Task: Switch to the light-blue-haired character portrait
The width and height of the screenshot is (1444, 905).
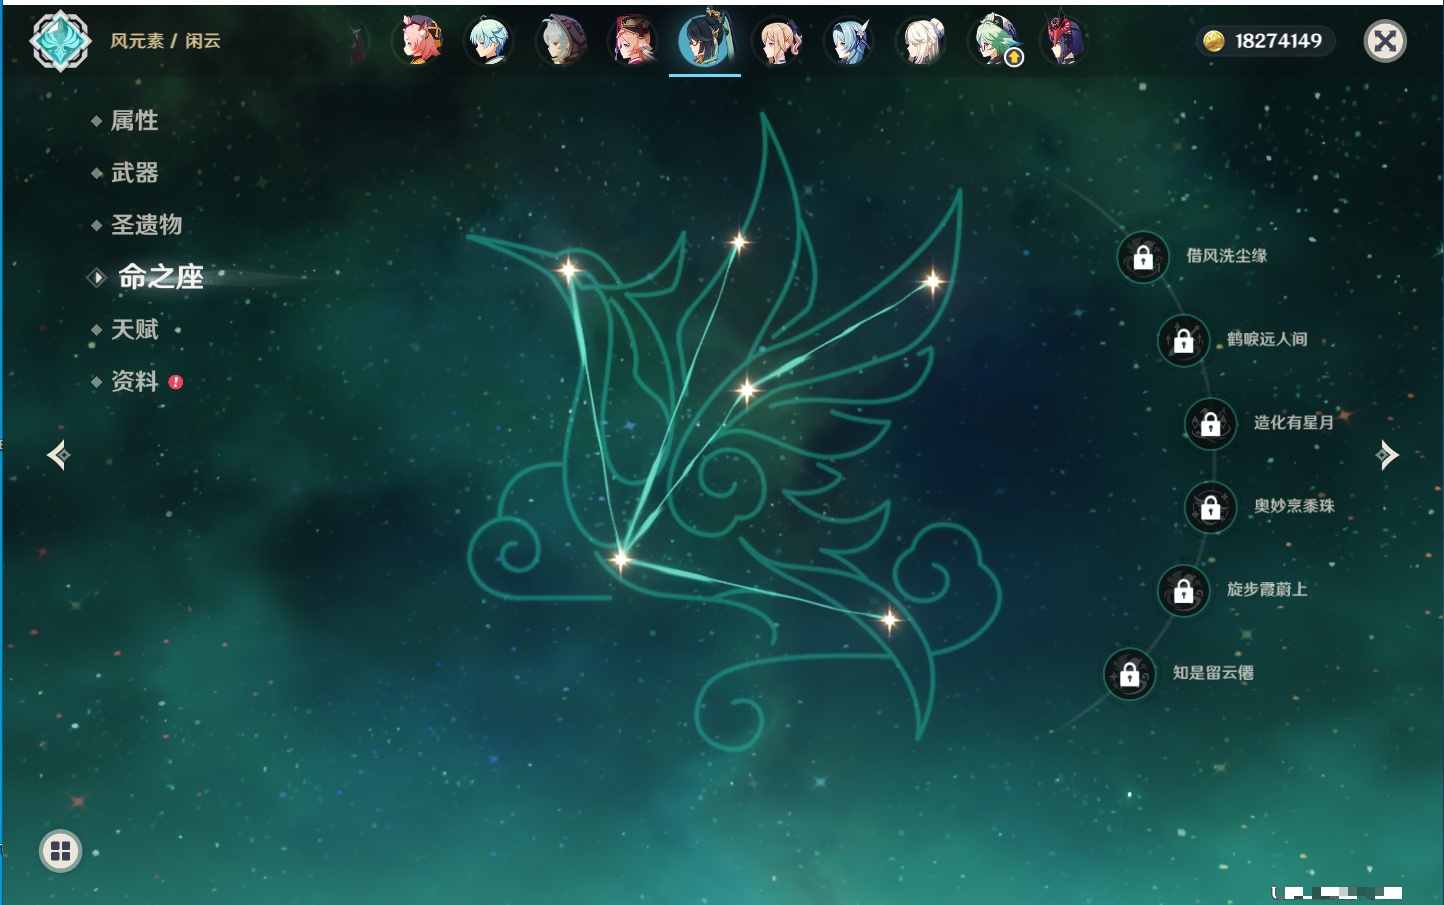Action: point(490,41)
